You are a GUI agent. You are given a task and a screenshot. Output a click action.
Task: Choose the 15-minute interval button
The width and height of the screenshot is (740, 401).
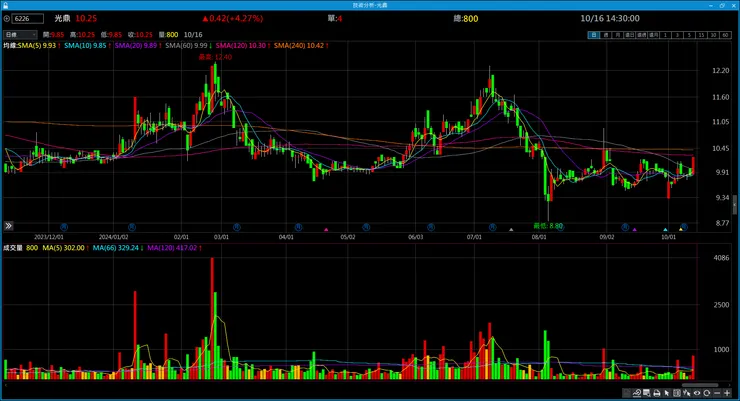(701, 35)
